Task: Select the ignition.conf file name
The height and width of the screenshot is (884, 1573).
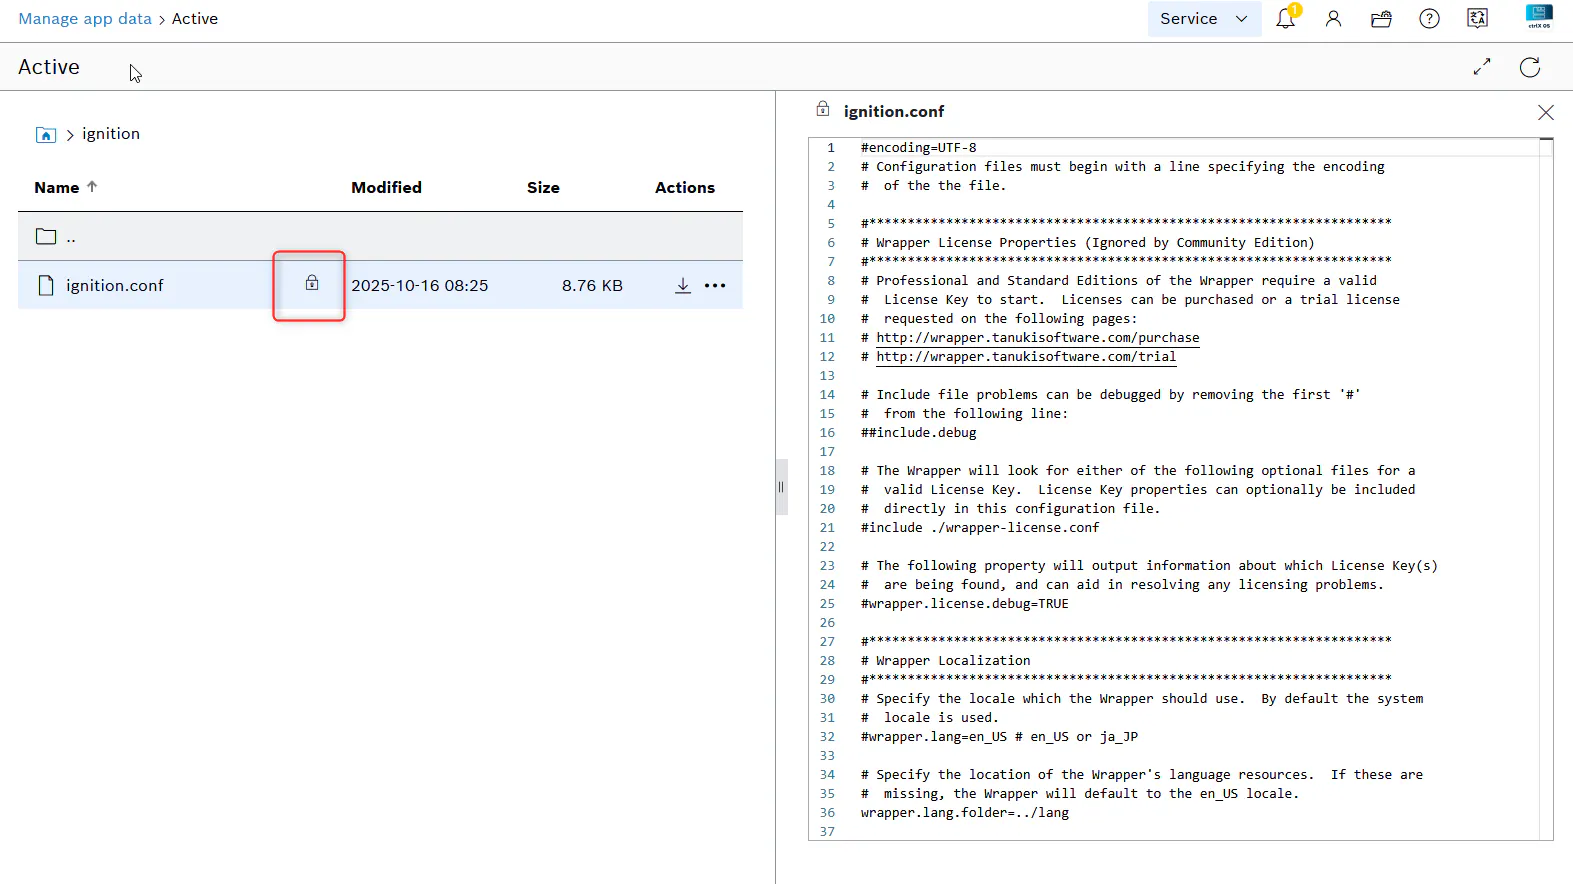Action: [115, 286]
